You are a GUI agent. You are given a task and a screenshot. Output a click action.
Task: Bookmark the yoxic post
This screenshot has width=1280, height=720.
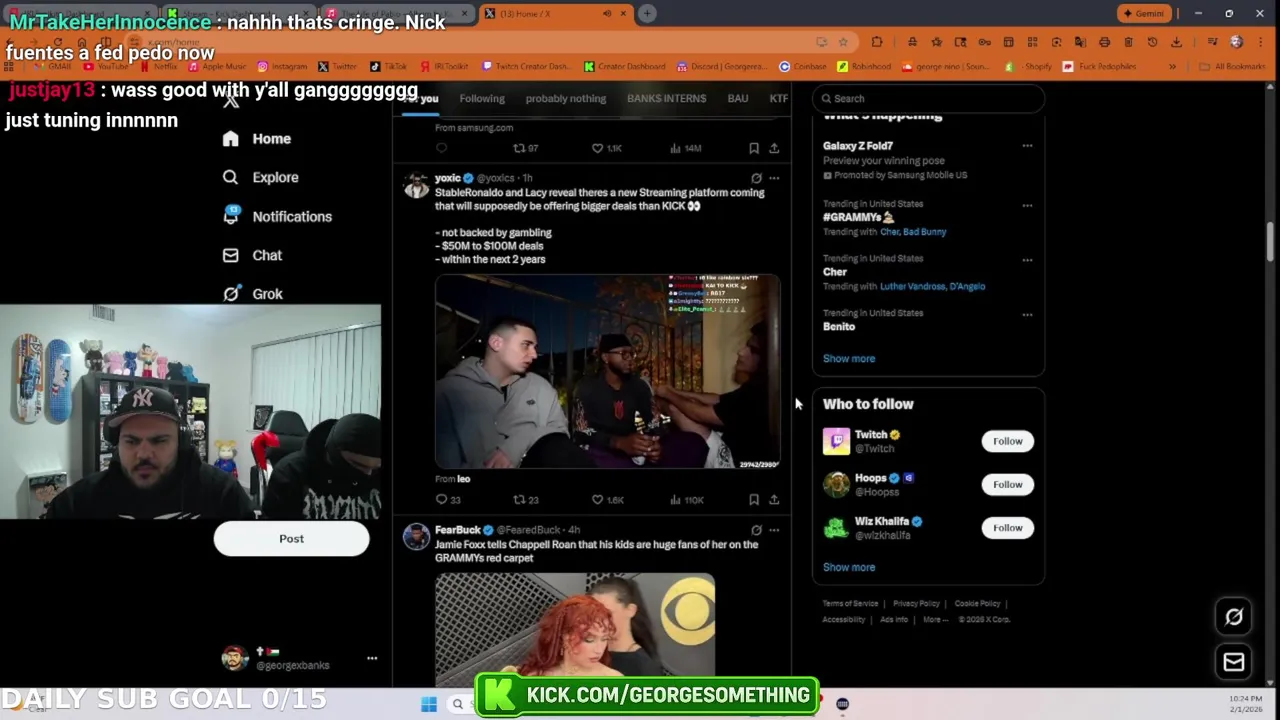pyautogui.click(x=754, y=500)
